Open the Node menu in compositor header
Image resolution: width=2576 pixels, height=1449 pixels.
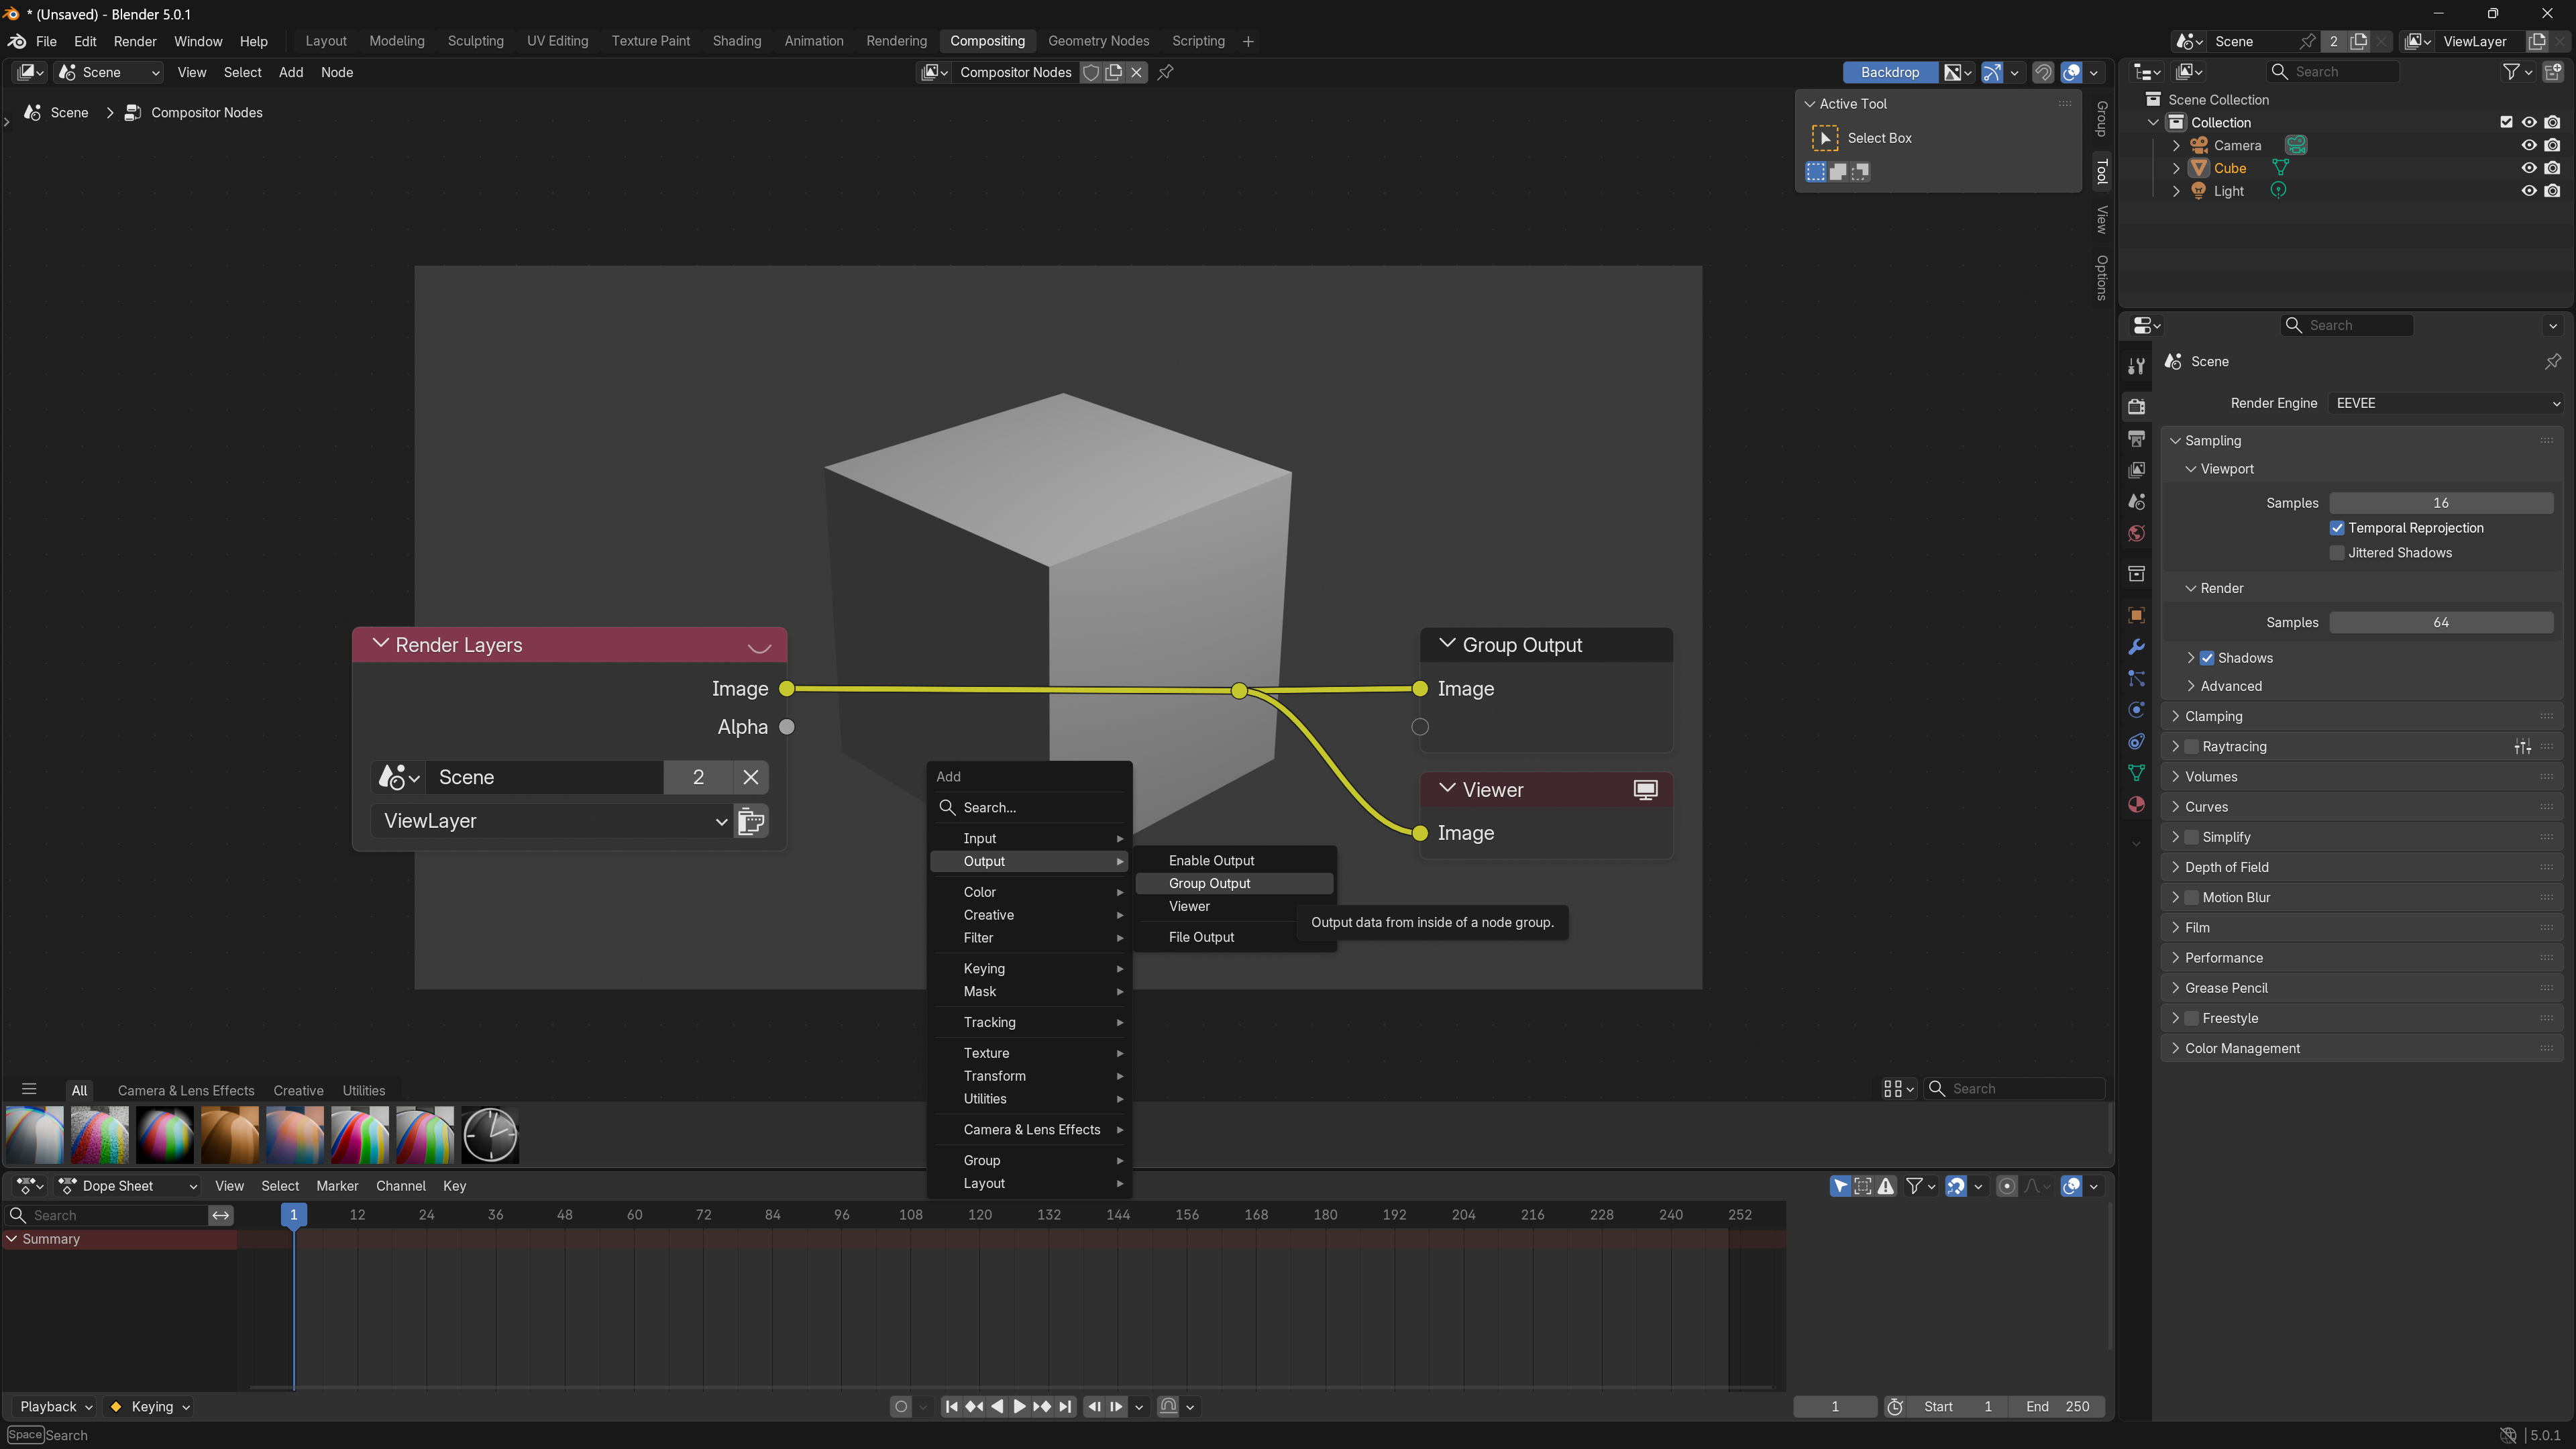tap(337, 72)
